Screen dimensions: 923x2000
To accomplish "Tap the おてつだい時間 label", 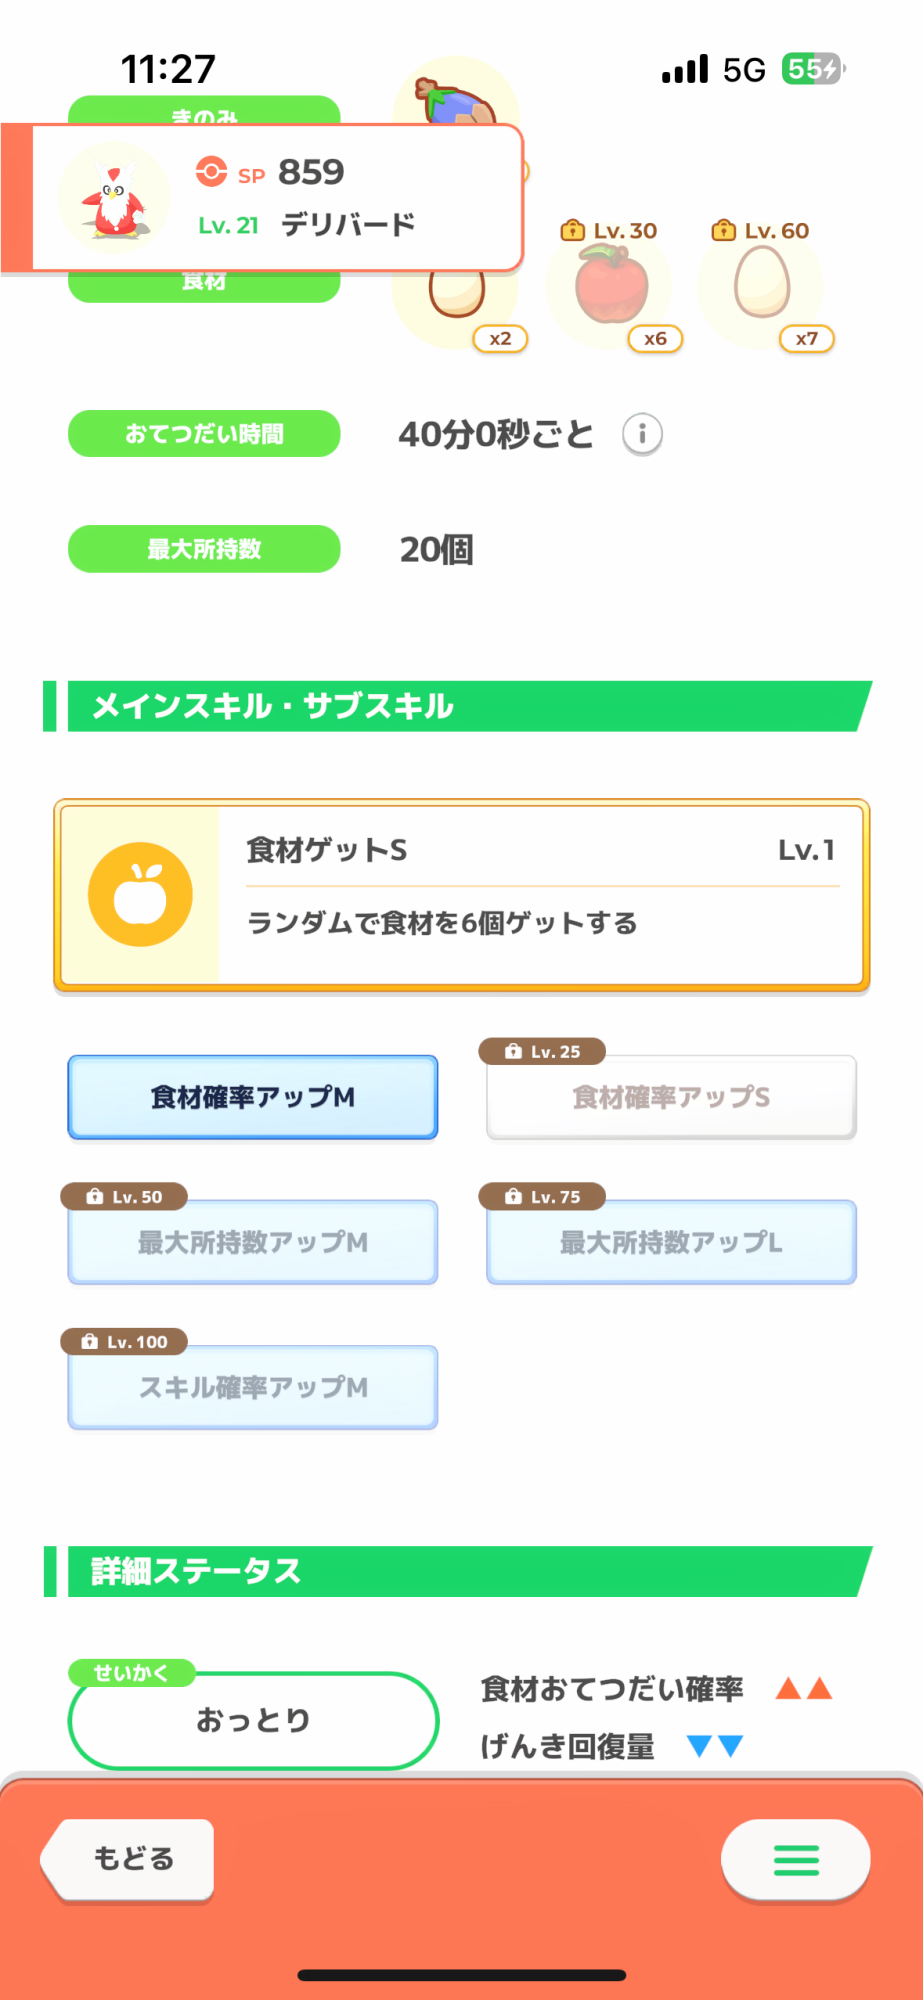I will coord(204,434).
